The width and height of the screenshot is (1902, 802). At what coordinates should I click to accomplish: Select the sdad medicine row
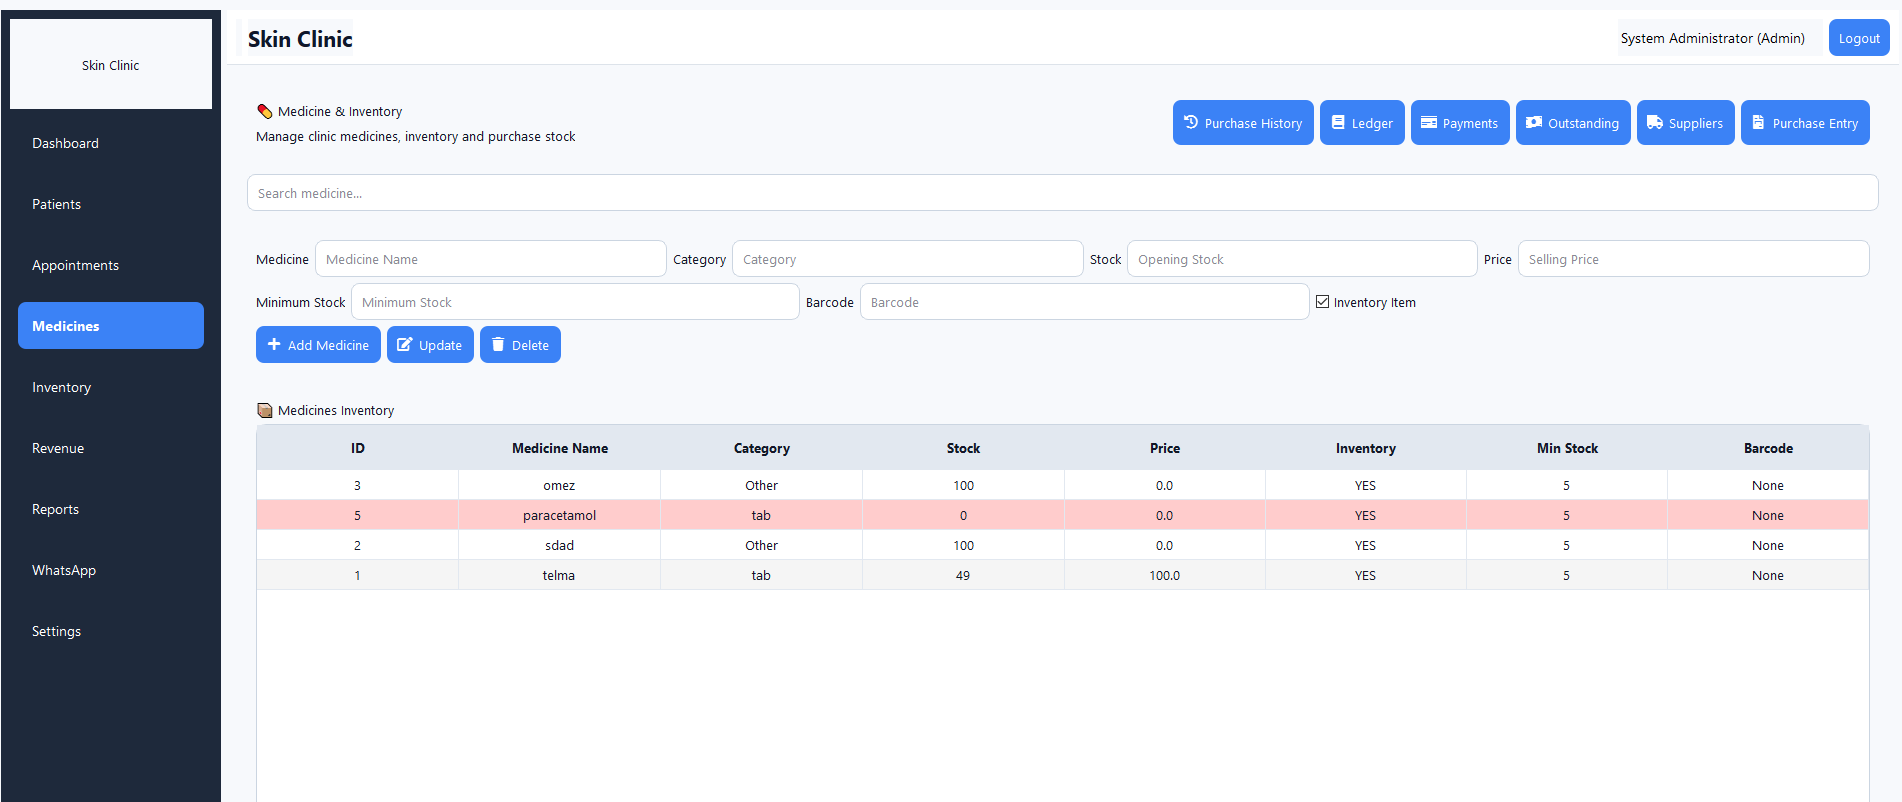pos(1062,545)
